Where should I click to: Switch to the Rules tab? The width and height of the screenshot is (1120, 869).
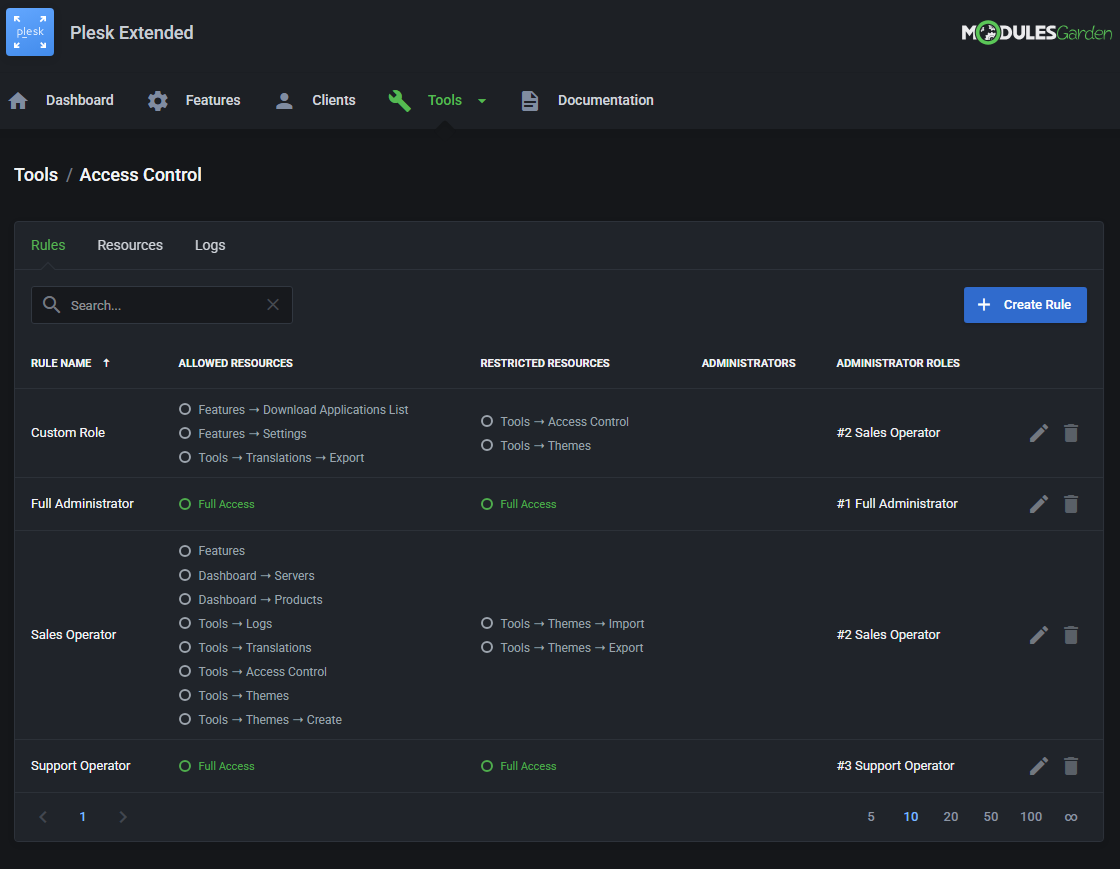coord(48,245)
